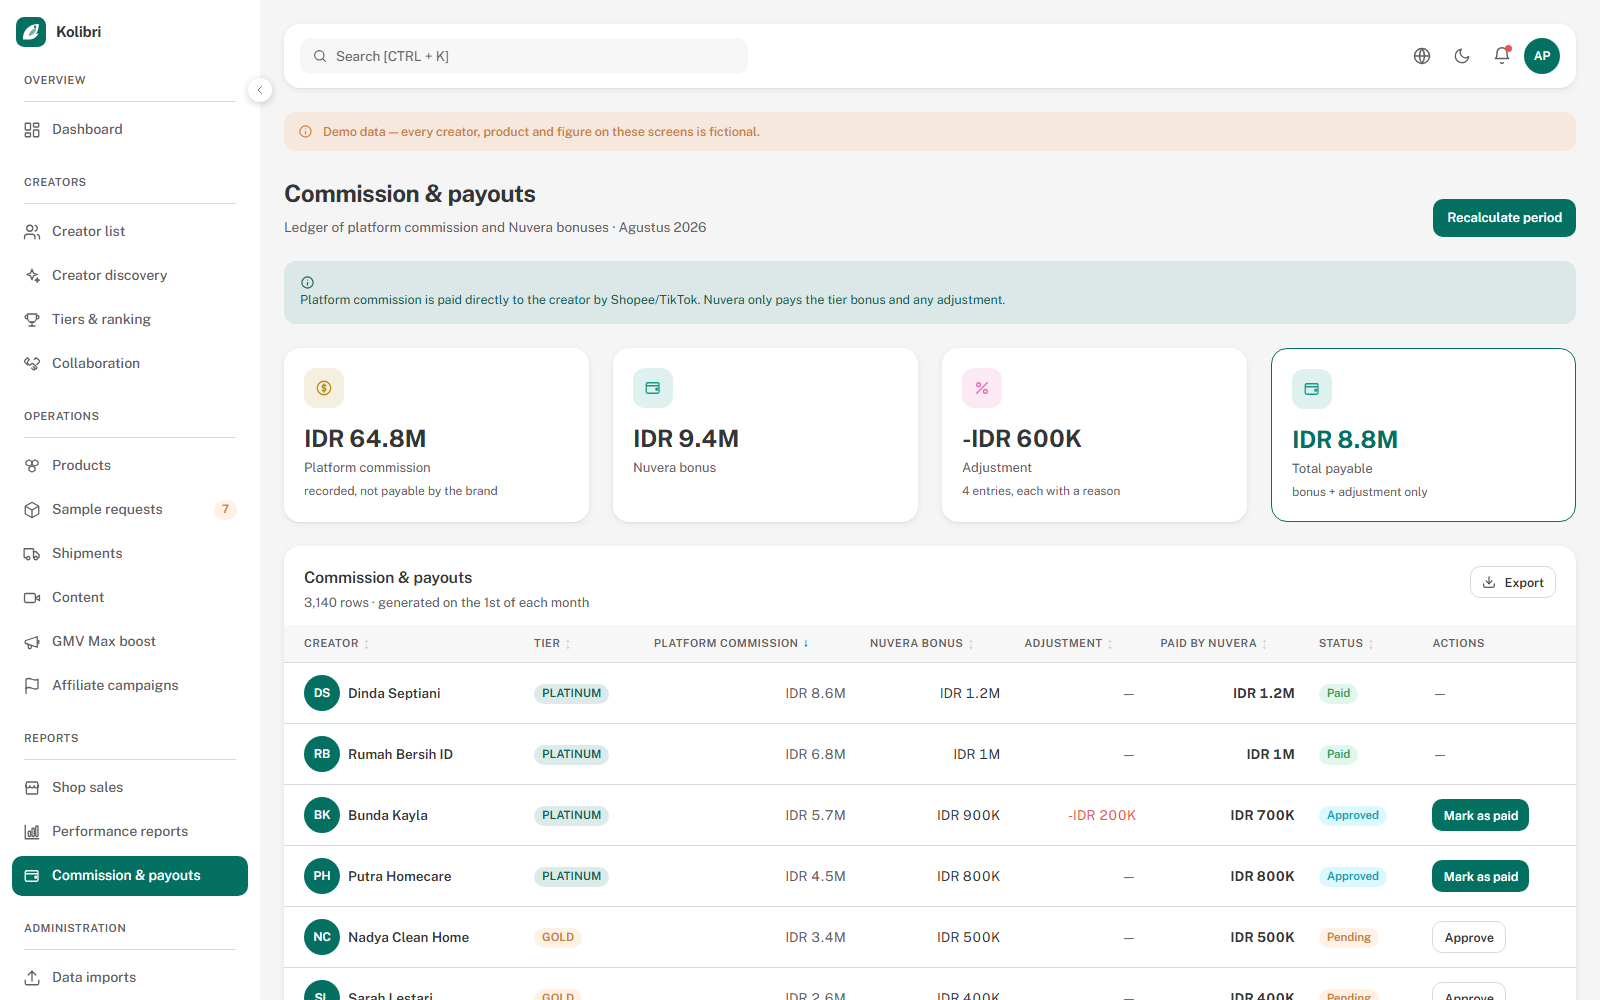Export the commission table
Viewport: 1600px width, 1000px height.
coord(1513,582)
